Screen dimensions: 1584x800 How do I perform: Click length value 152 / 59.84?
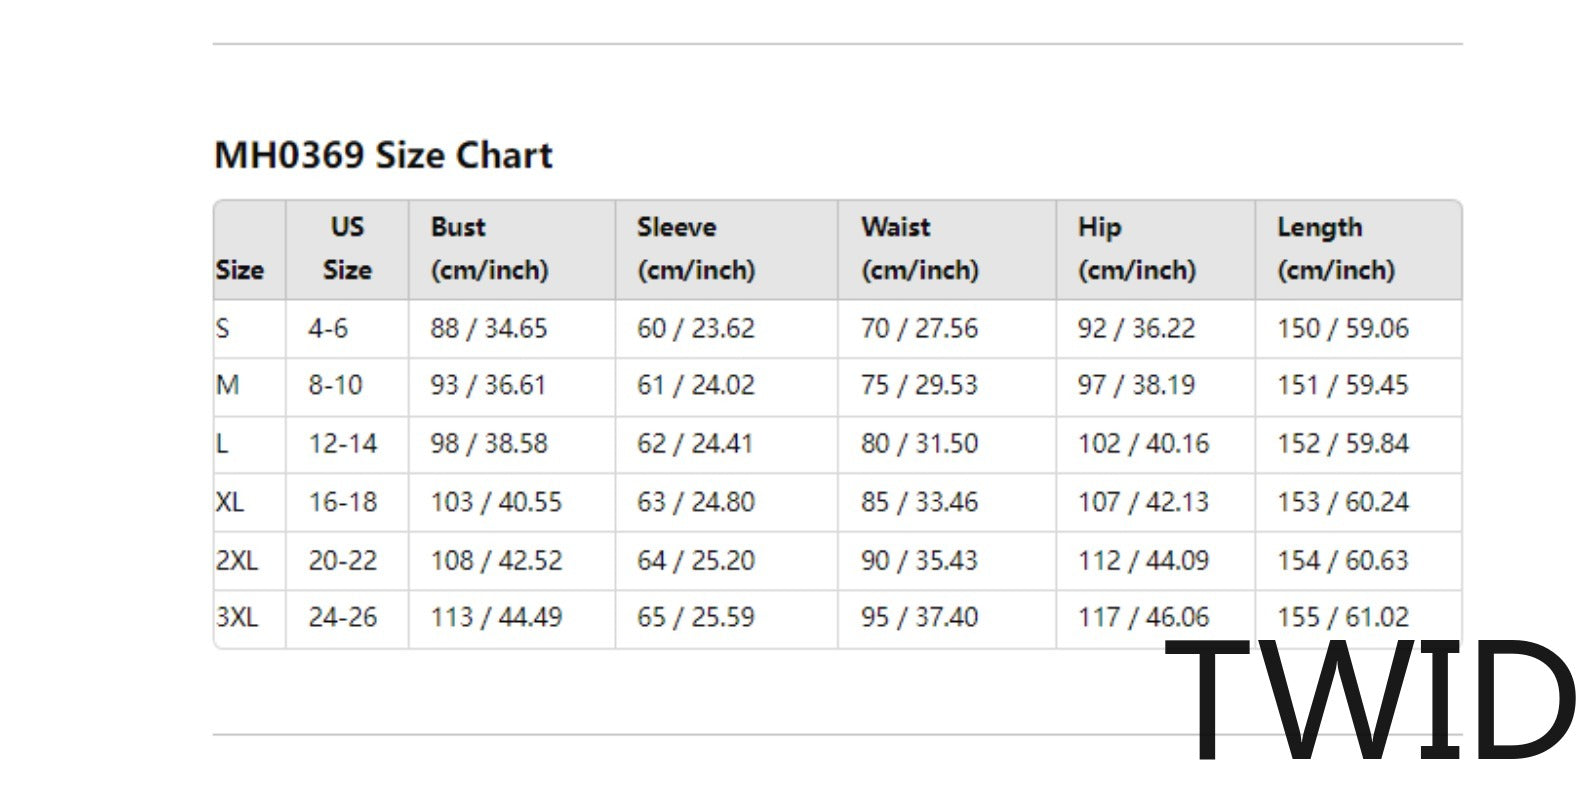(1343, 443)
